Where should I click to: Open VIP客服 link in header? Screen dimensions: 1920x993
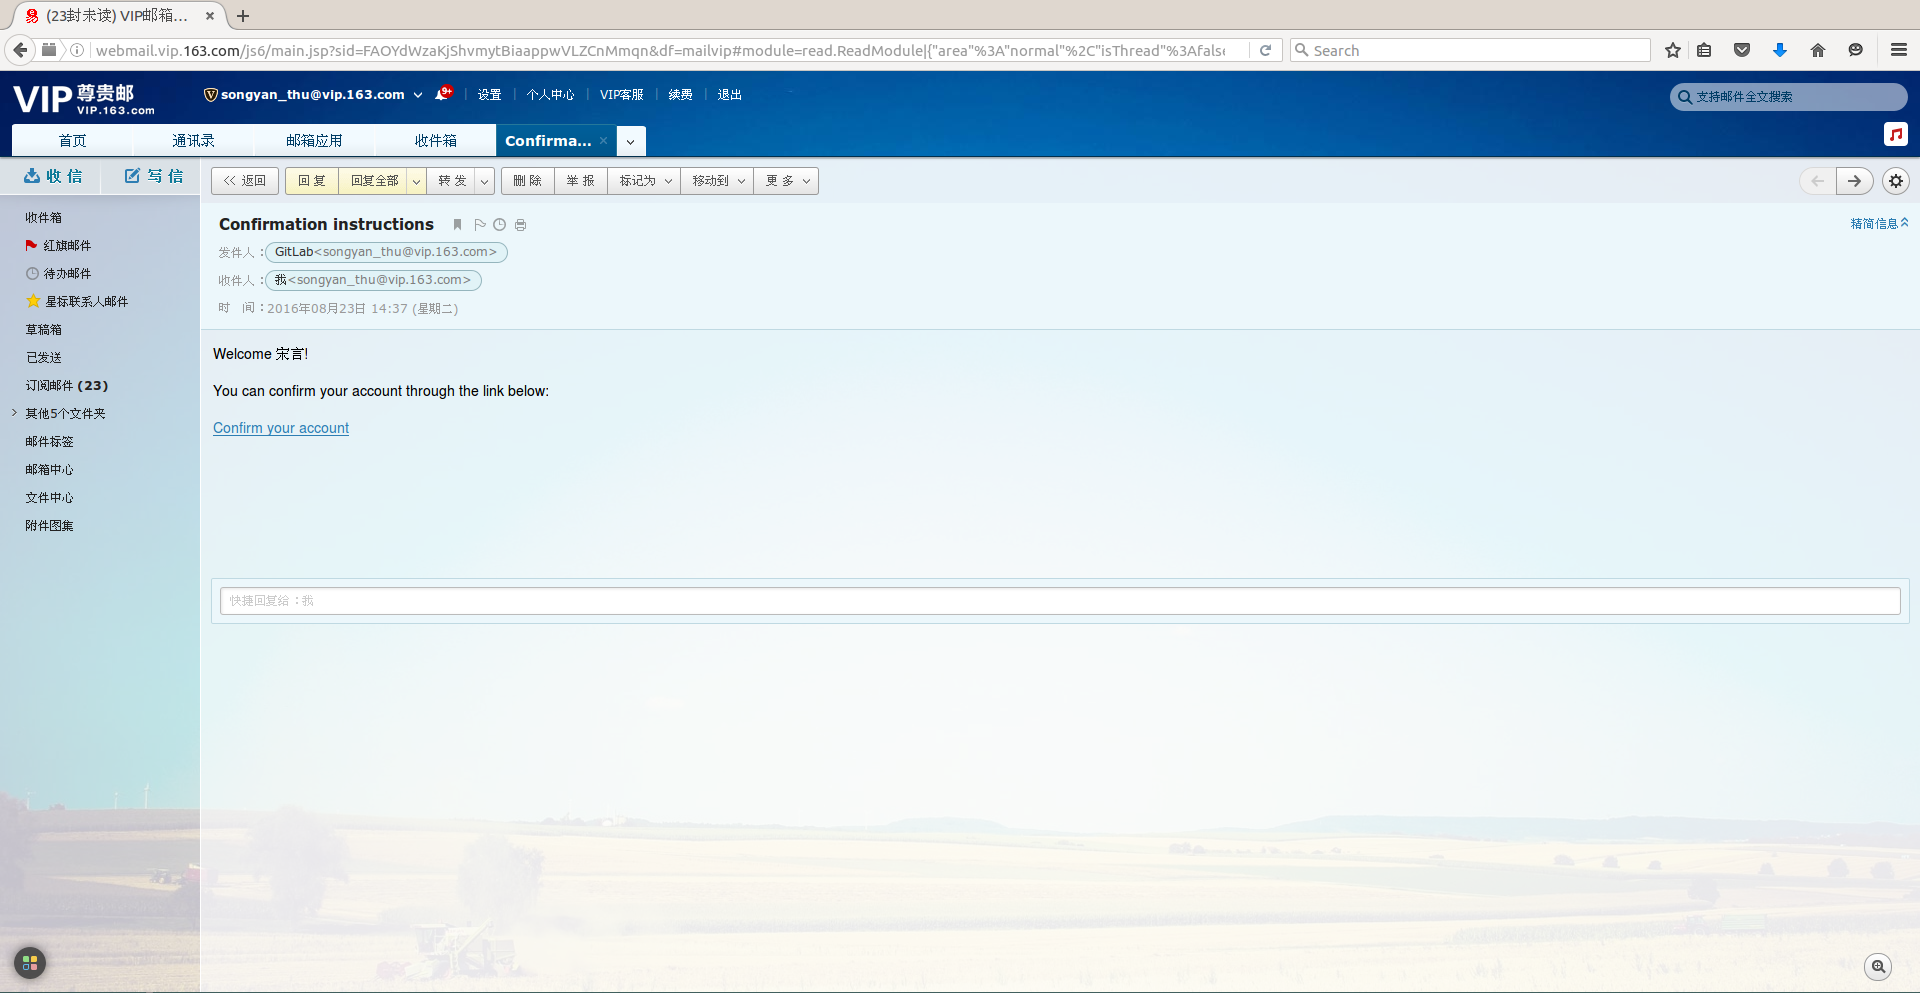pyautogui.click(x=621, y=95)
